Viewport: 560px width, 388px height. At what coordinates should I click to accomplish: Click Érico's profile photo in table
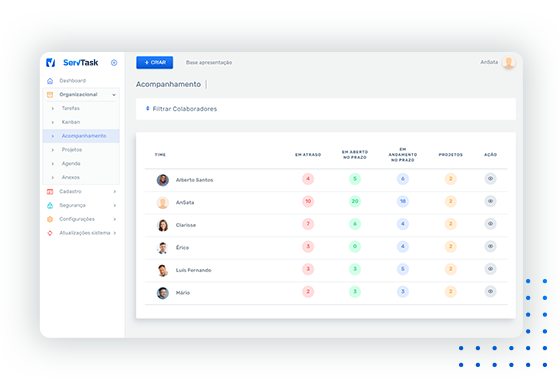coord(163,248)
